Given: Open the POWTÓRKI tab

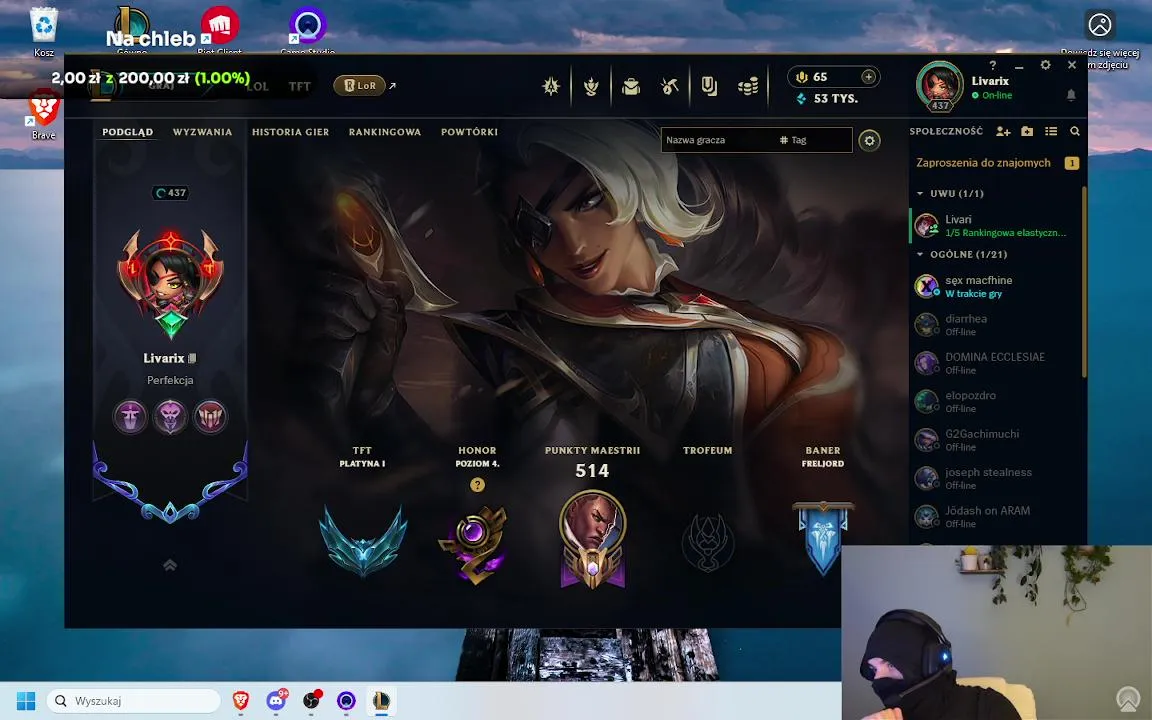Looking at the screenshot, I should [x=469, y=132].
